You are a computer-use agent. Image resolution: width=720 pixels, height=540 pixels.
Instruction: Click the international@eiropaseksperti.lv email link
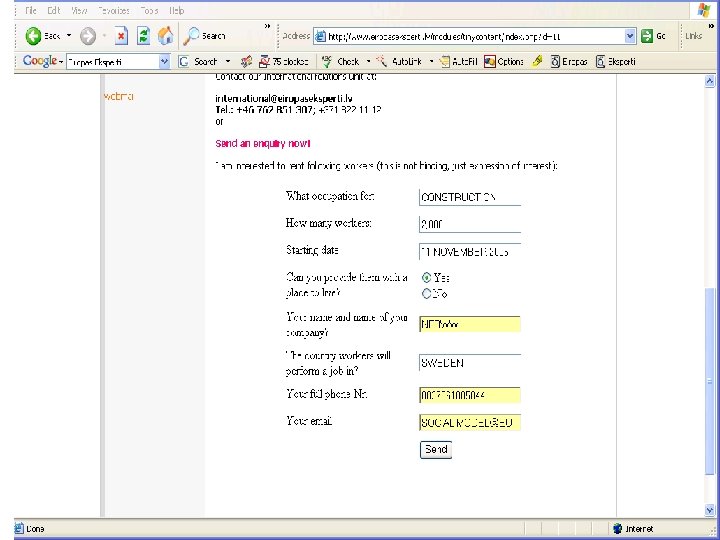point(284,98)
